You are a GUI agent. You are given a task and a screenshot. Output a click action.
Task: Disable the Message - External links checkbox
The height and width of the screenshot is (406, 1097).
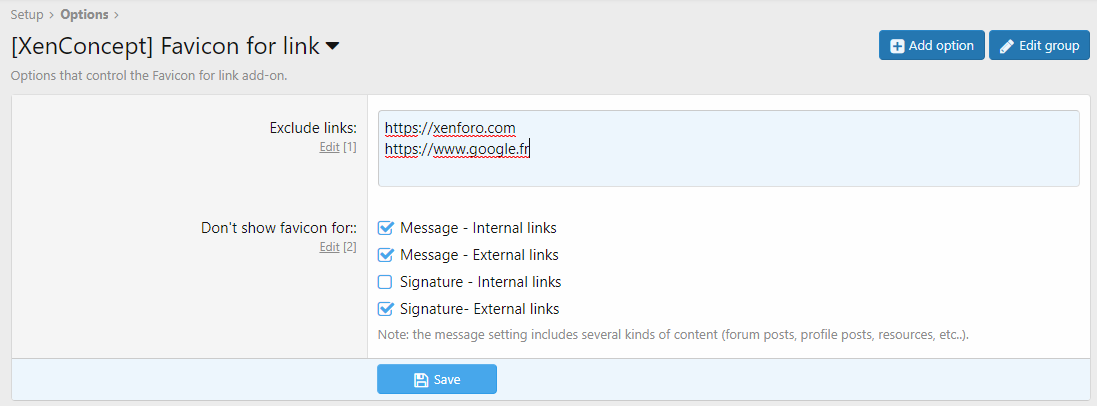tap(385, 255)
